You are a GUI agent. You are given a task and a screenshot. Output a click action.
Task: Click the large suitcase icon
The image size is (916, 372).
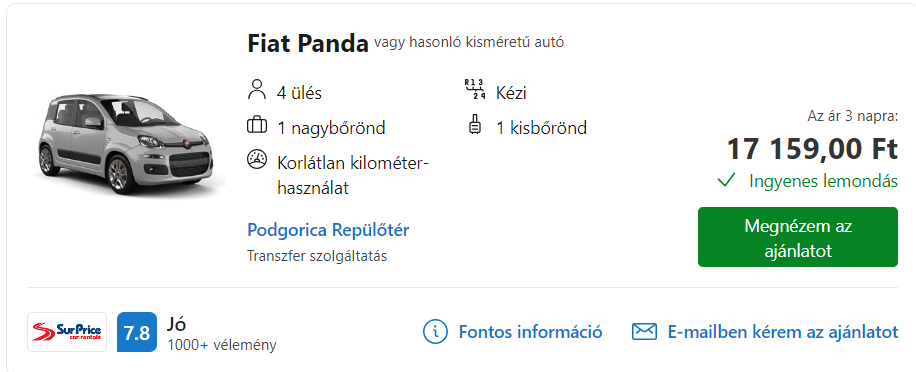[x=256, y=125]
